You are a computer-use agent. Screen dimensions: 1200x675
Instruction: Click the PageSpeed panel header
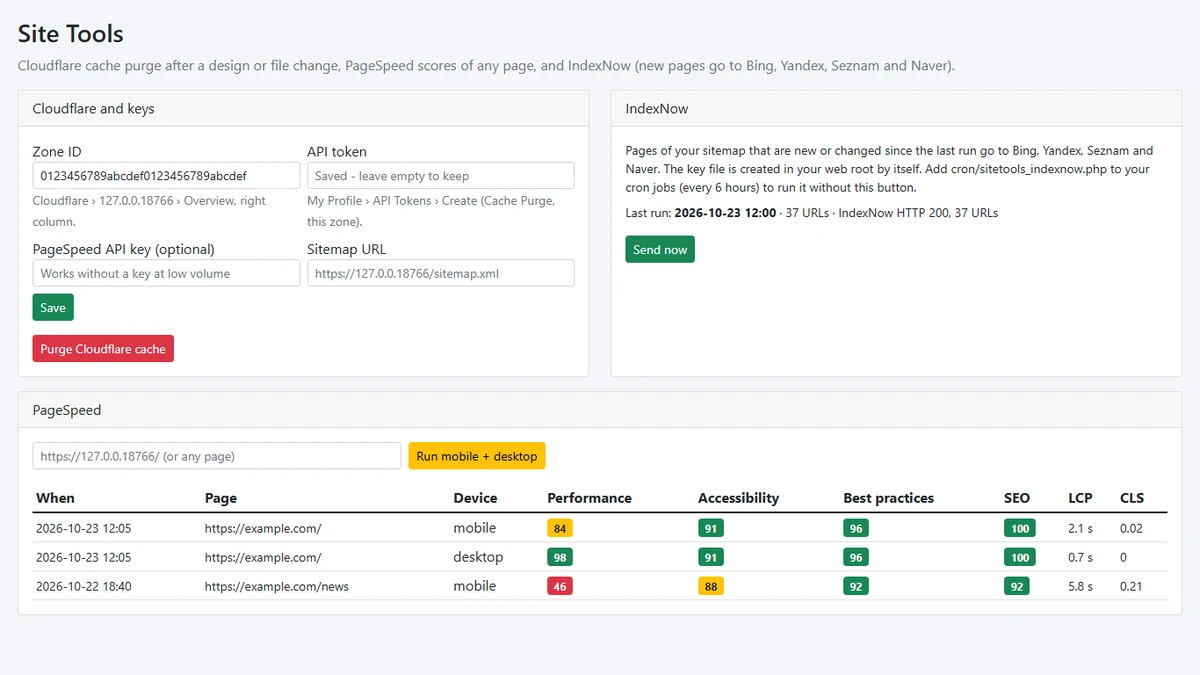point(600,410)
